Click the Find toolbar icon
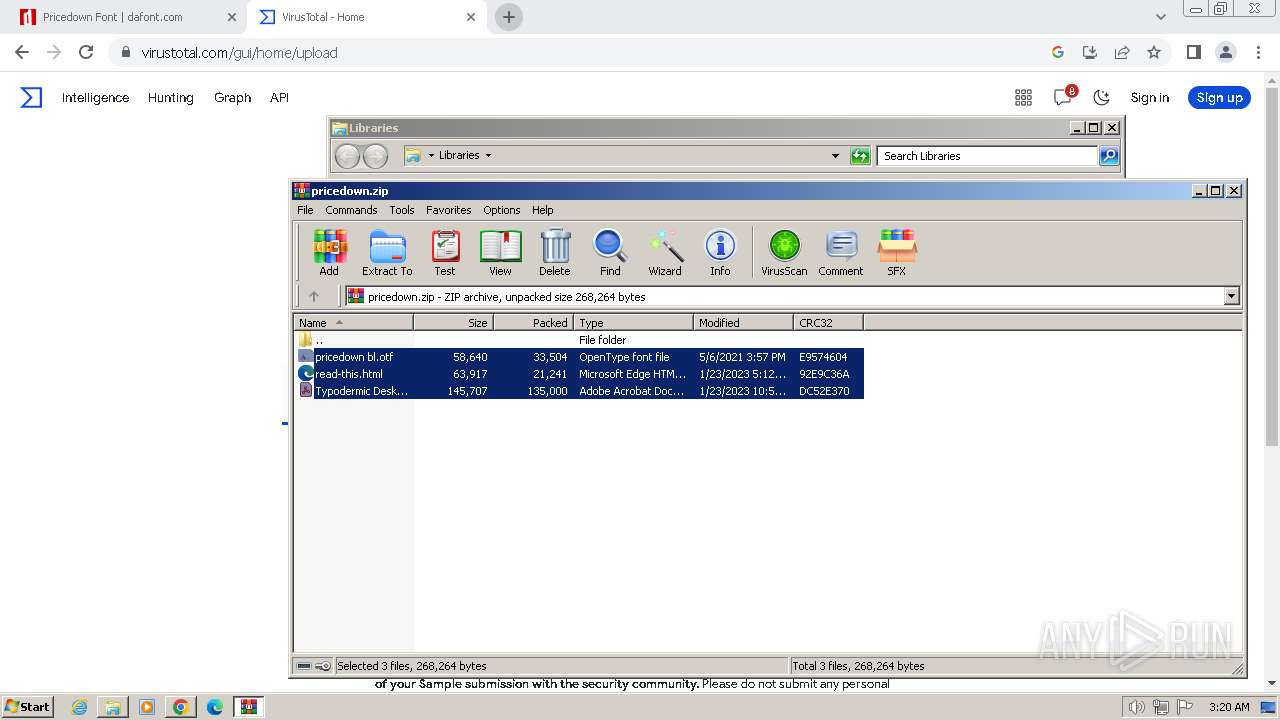Image resolution: width=1280 pixels, height=720 pixels. 610,253
